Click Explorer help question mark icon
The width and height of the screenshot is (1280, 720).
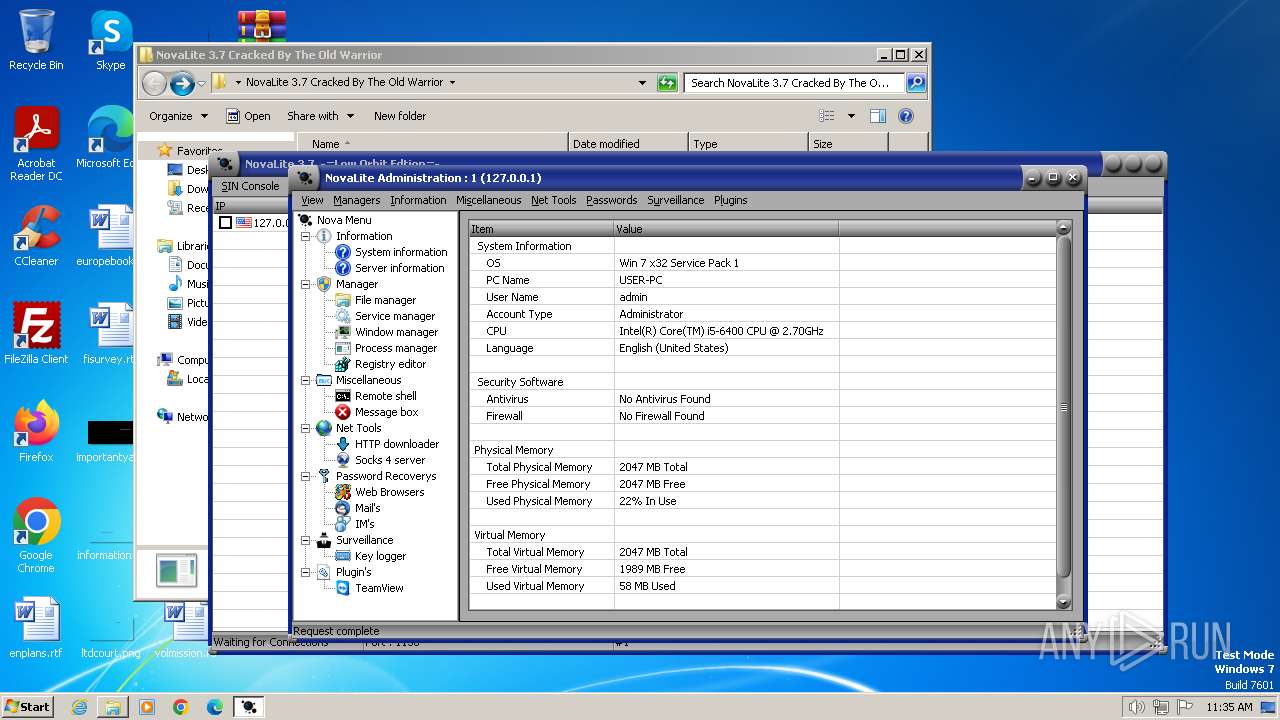click(905, 116)
